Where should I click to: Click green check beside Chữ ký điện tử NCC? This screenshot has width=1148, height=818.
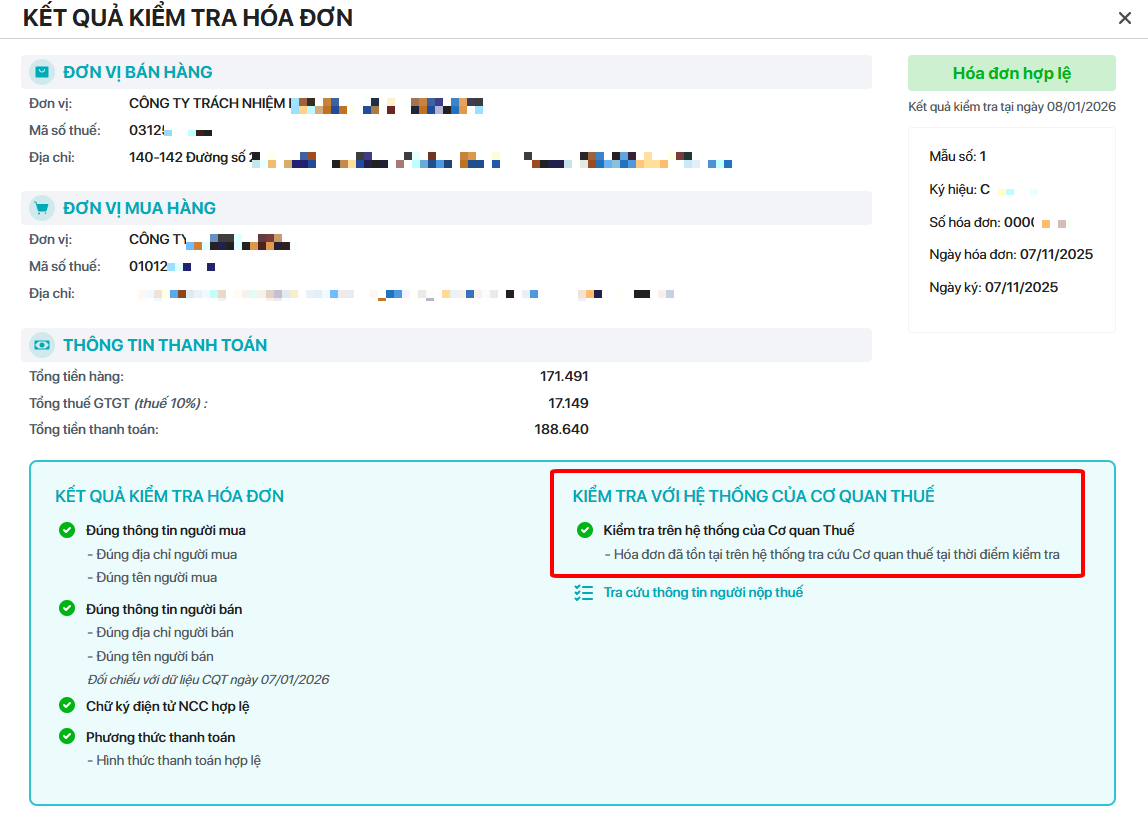[x=67, y=705]
